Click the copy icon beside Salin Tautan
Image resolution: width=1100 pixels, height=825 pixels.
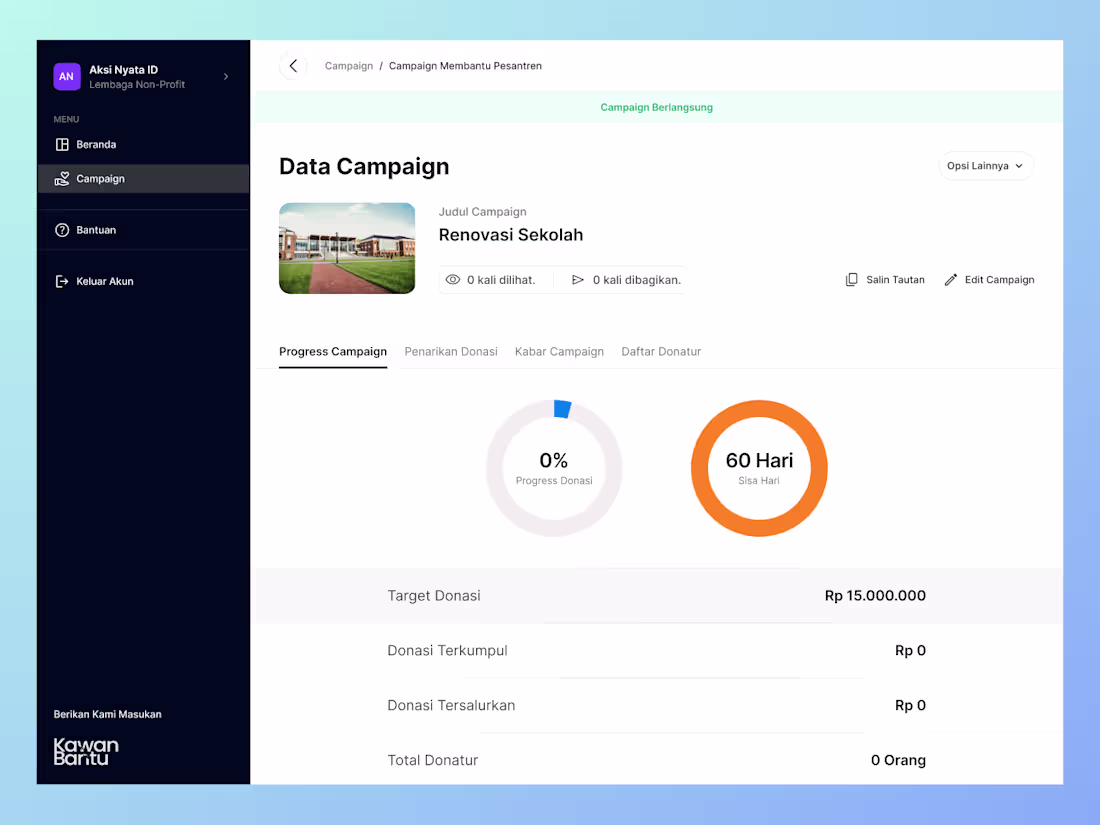pos(851,279)
